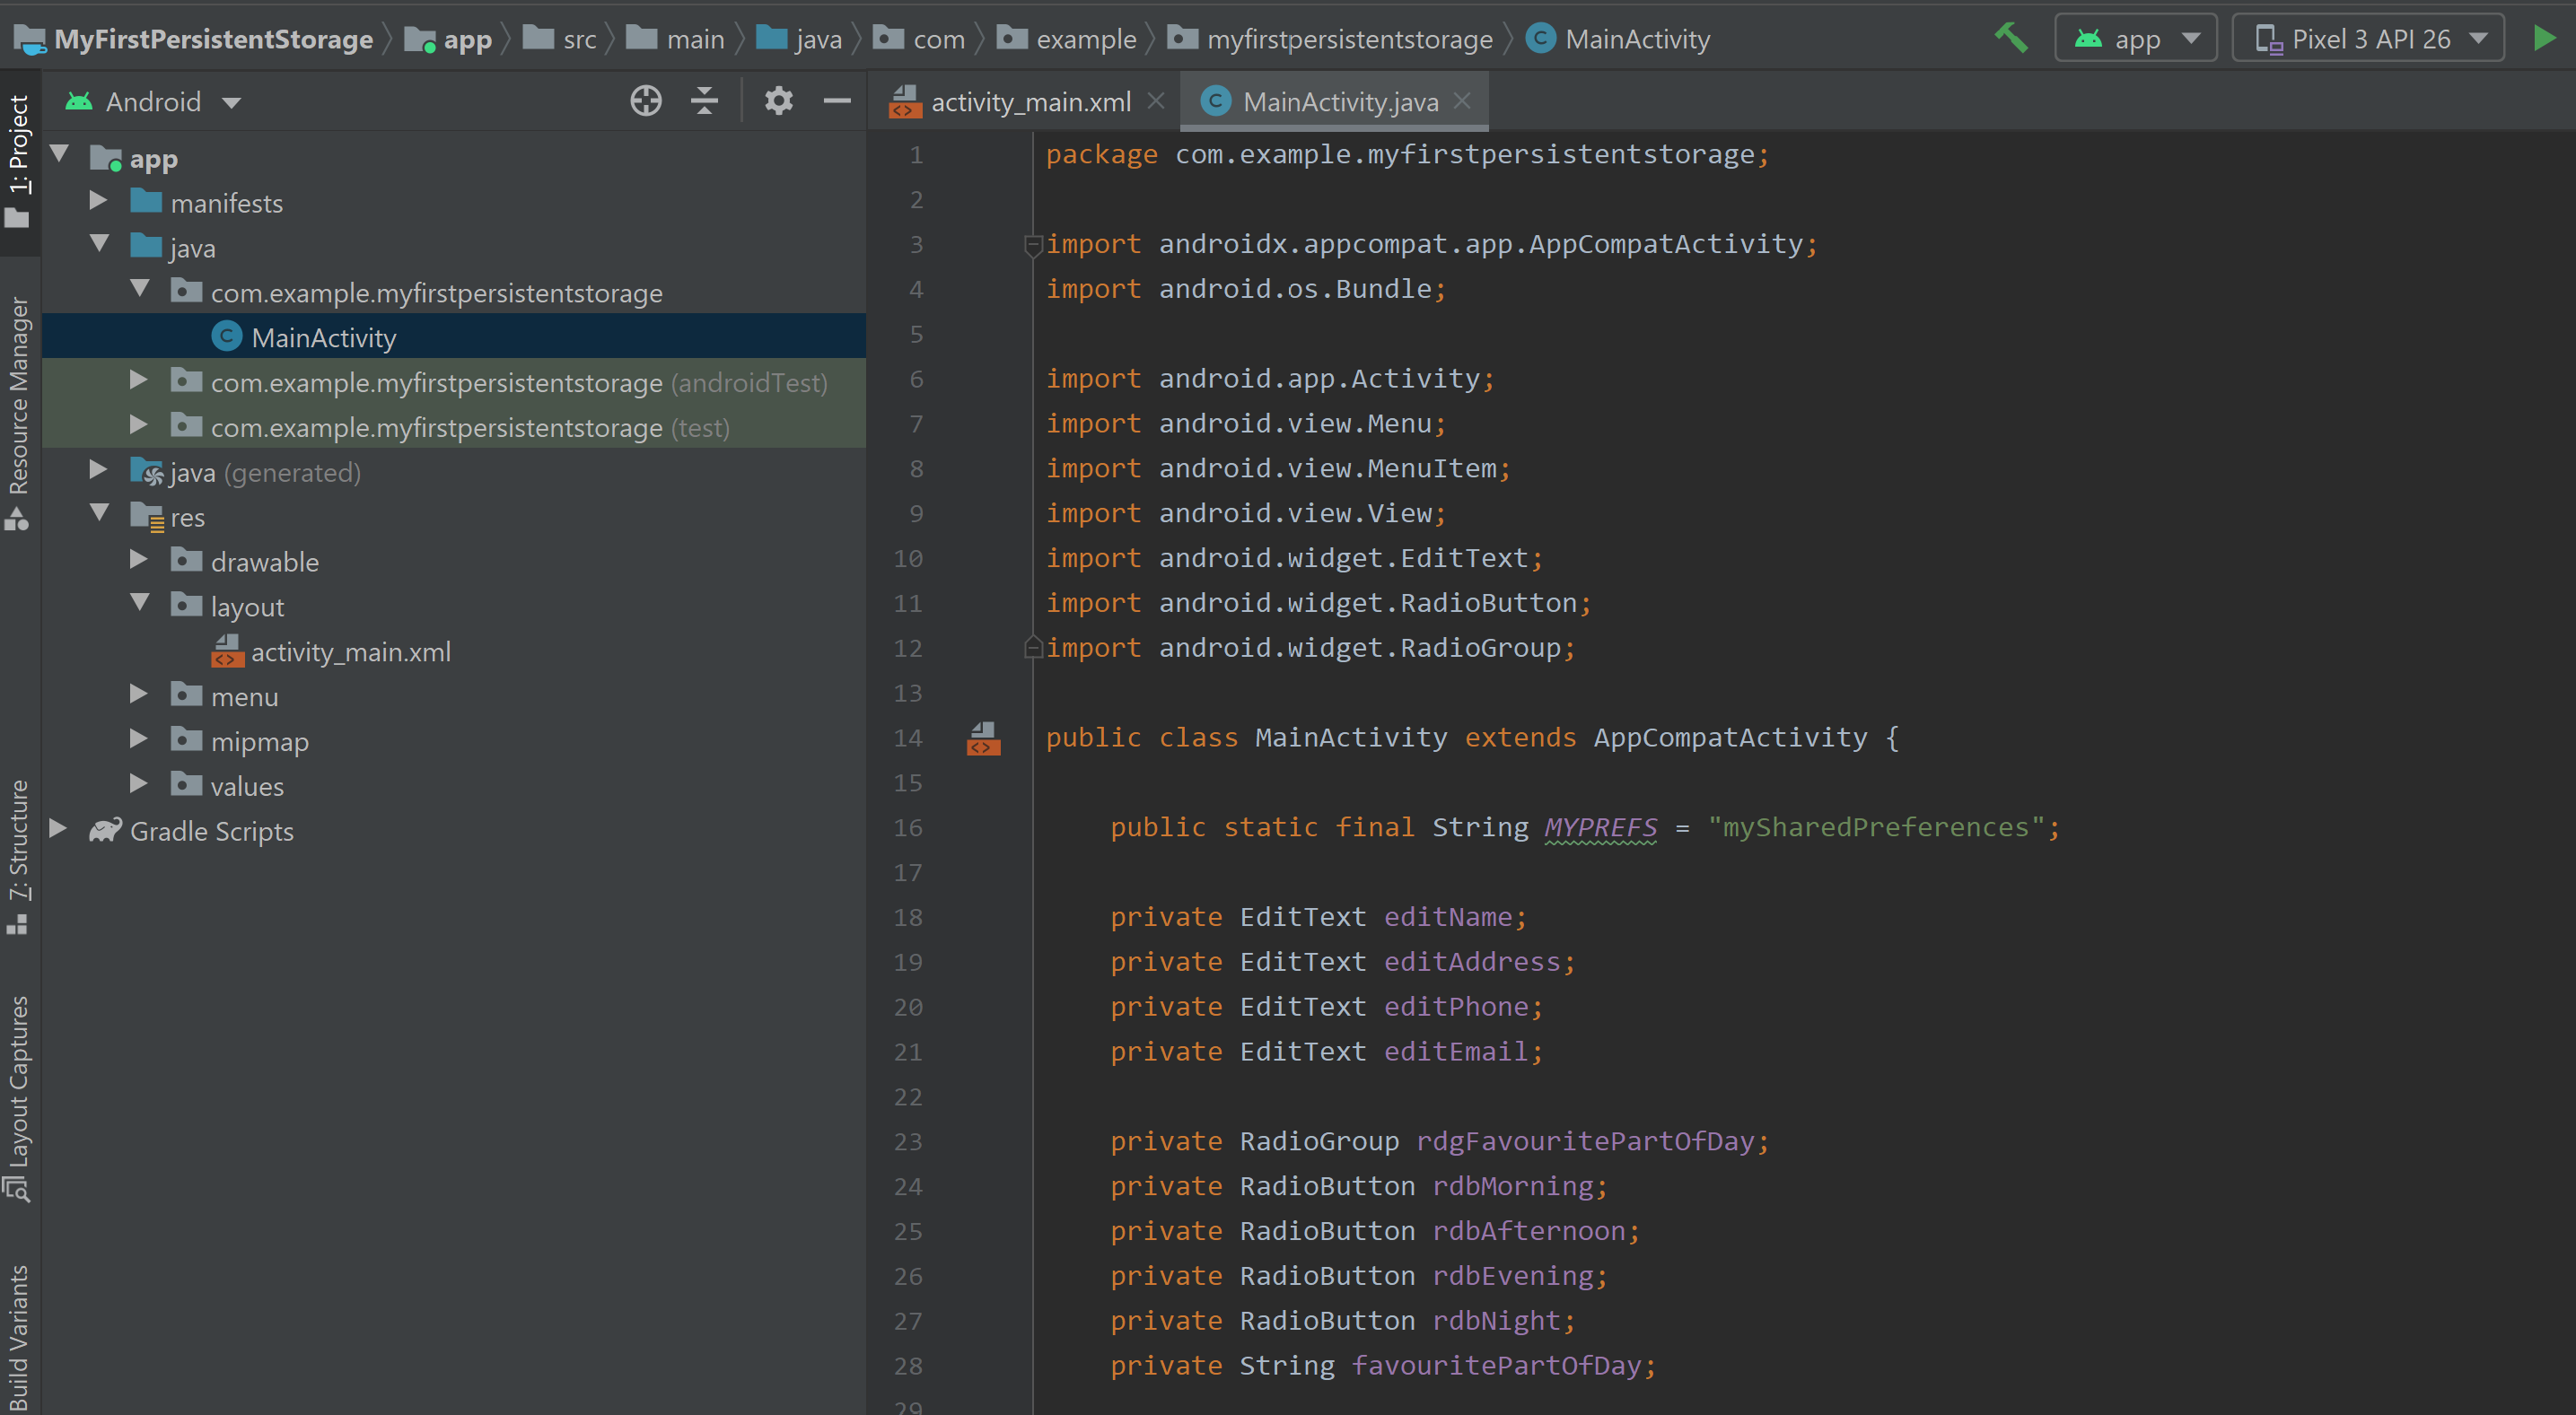Run the app with the green play button
2576x1415 pixels.
point(2544,38)
